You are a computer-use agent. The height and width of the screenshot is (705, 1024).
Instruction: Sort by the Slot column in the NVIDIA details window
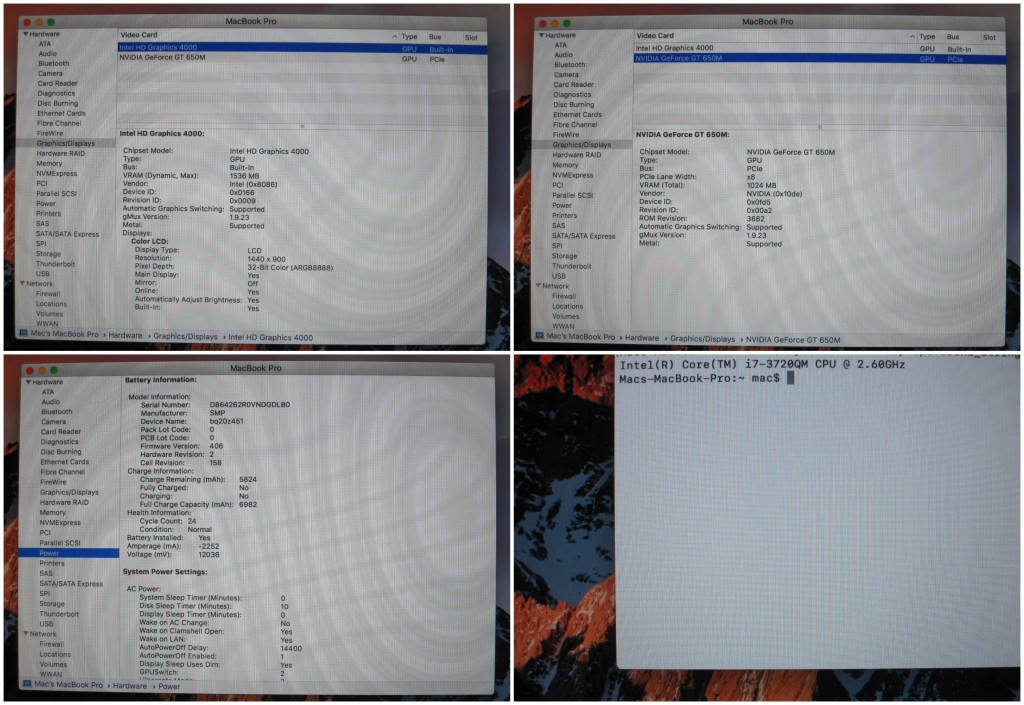(989, 37)
